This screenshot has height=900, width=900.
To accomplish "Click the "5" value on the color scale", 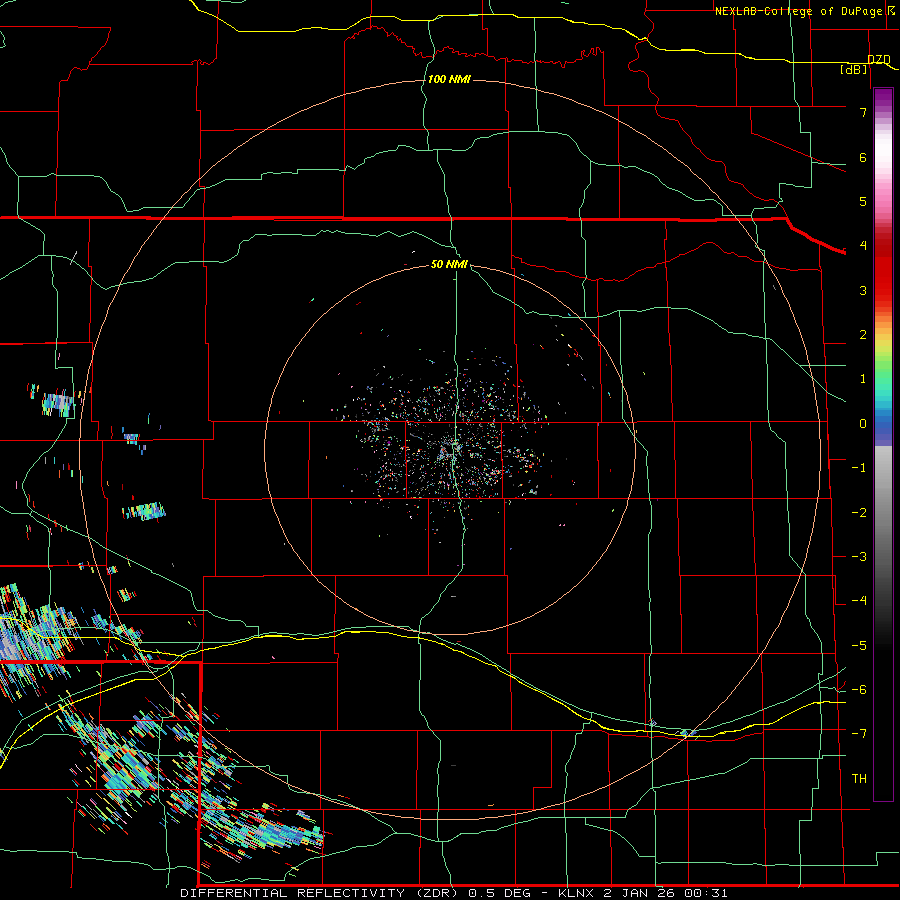I will 863,201.
